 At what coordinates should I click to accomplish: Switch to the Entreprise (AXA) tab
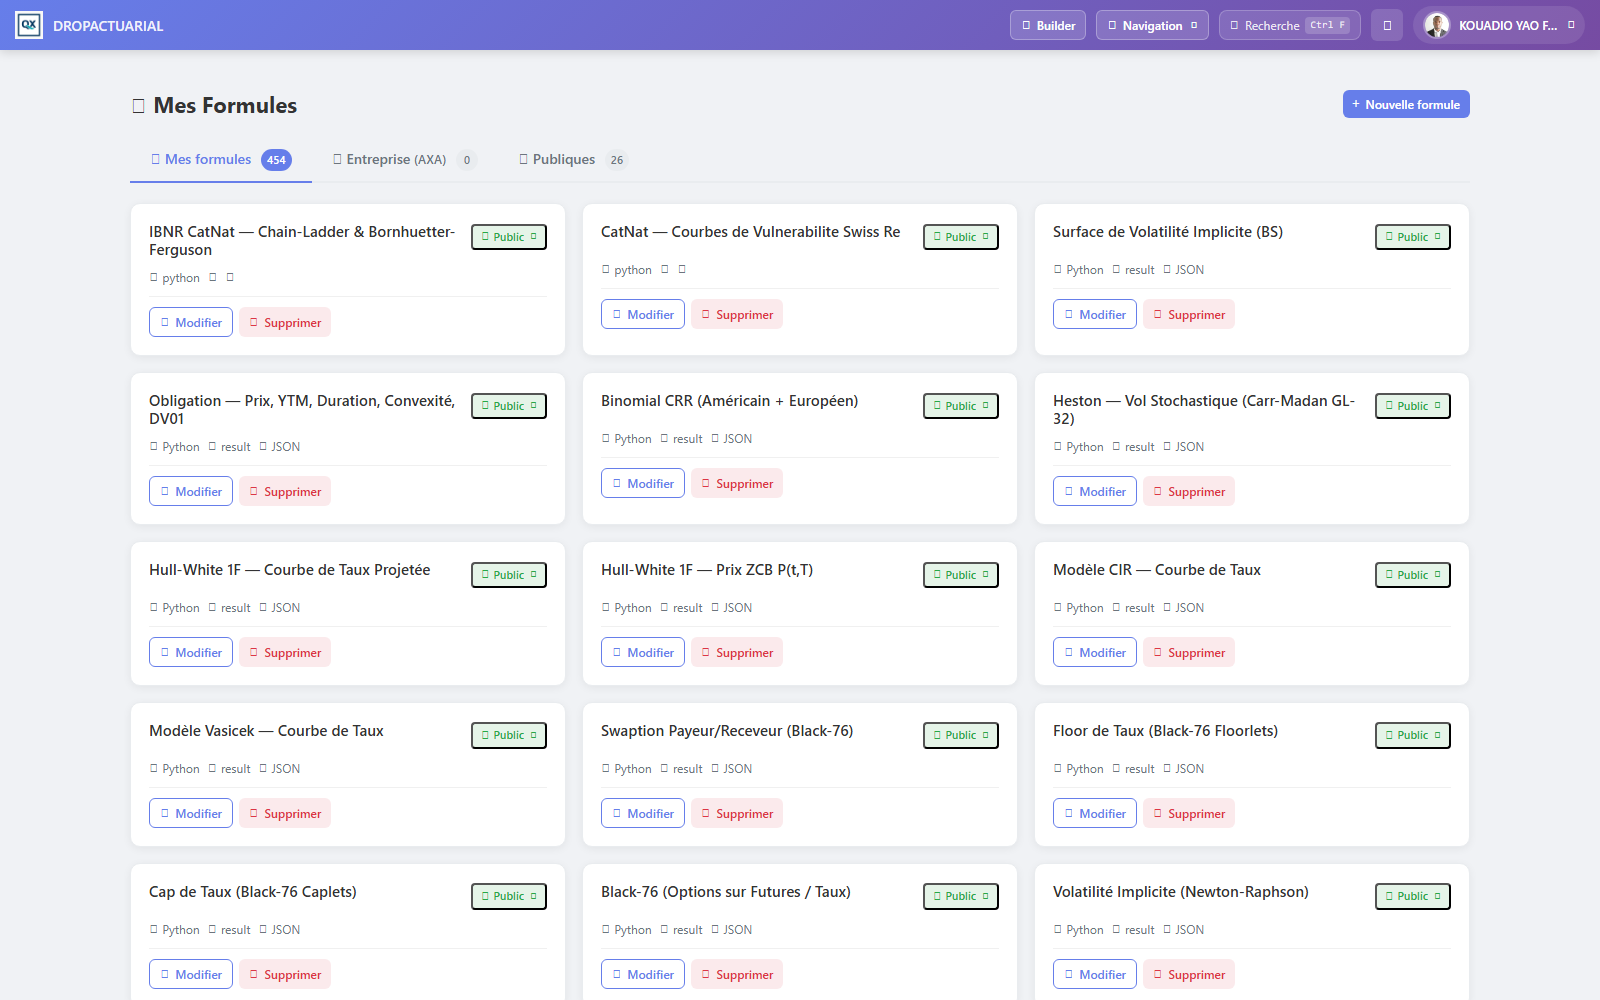pyautogui.click(x=404, y=160)
